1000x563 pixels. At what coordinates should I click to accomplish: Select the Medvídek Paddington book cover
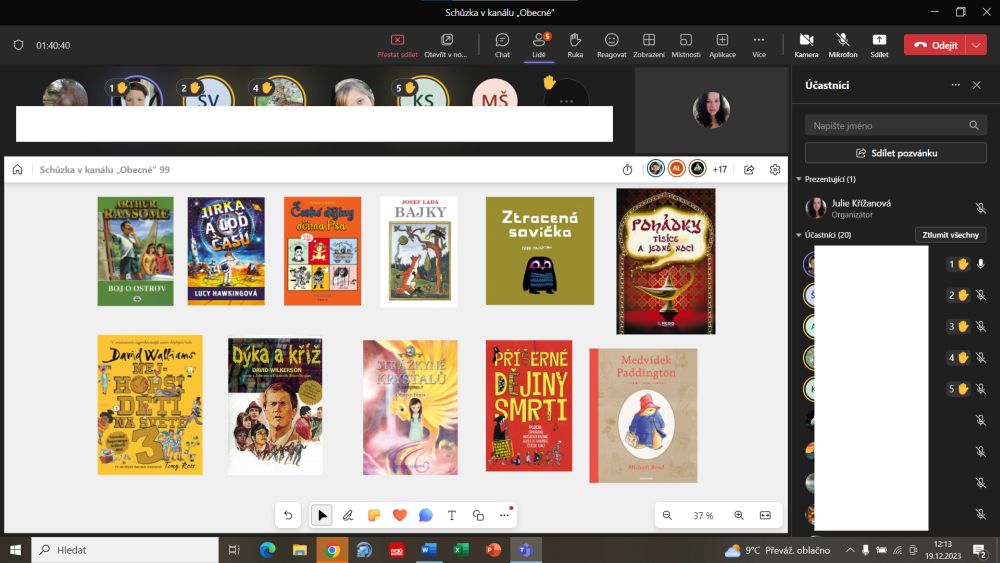pyautogui.click(x=643, y=415)
